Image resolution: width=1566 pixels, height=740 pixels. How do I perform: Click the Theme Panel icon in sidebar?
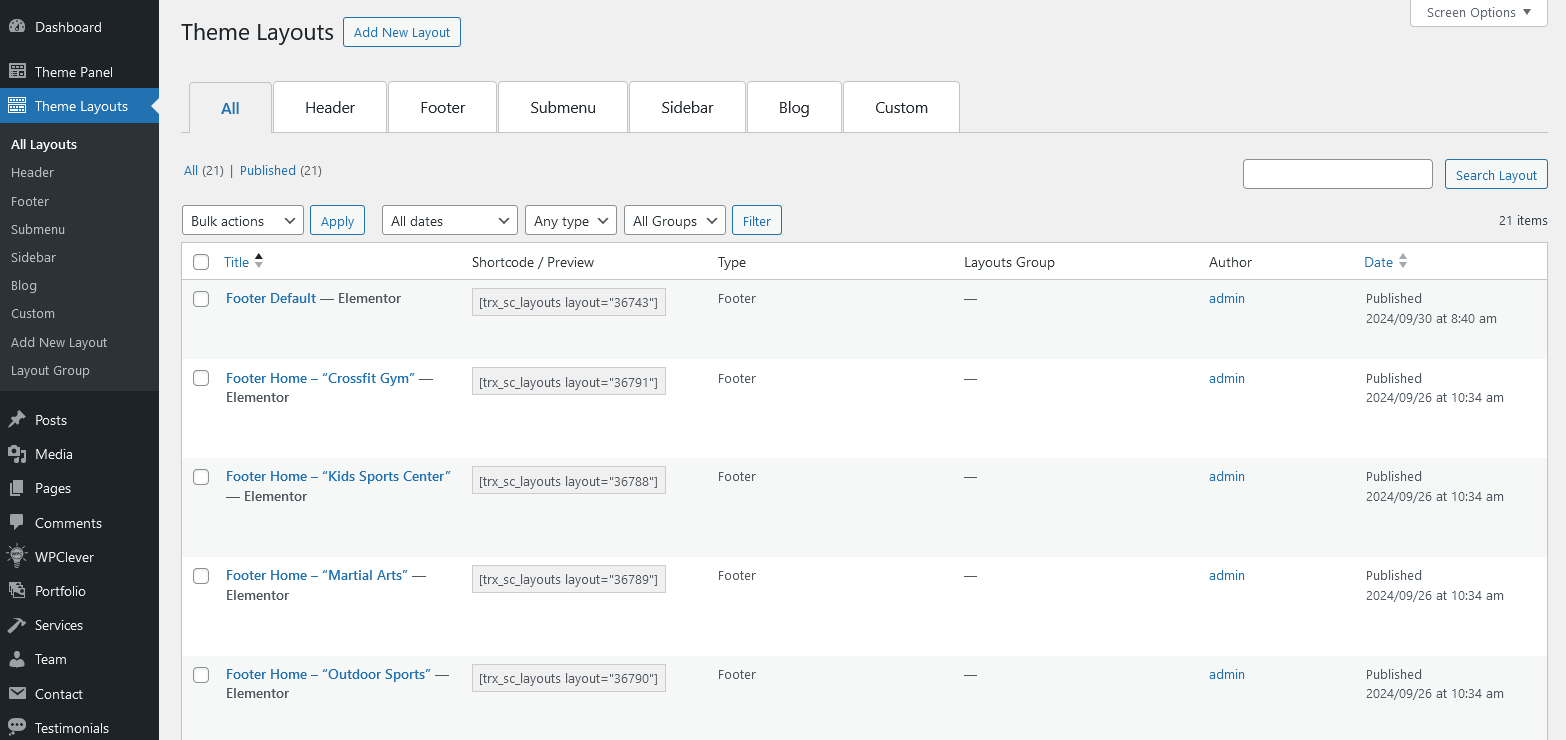[x=17, y=72]
